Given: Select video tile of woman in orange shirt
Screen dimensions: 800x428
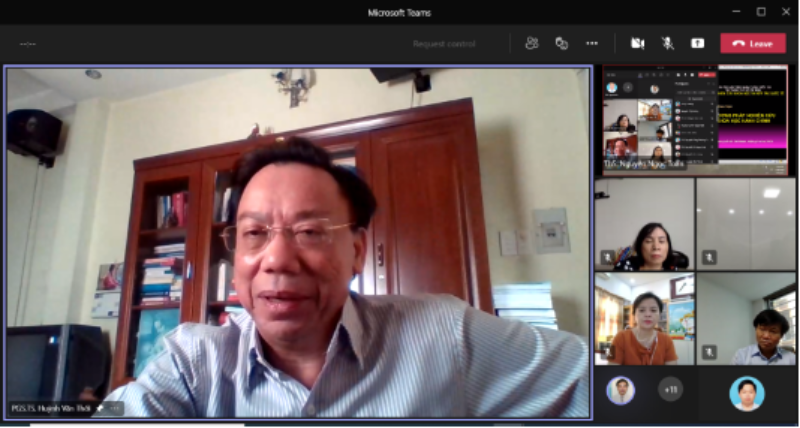Looking at the screenshot, I should click(x=644, y=320).
